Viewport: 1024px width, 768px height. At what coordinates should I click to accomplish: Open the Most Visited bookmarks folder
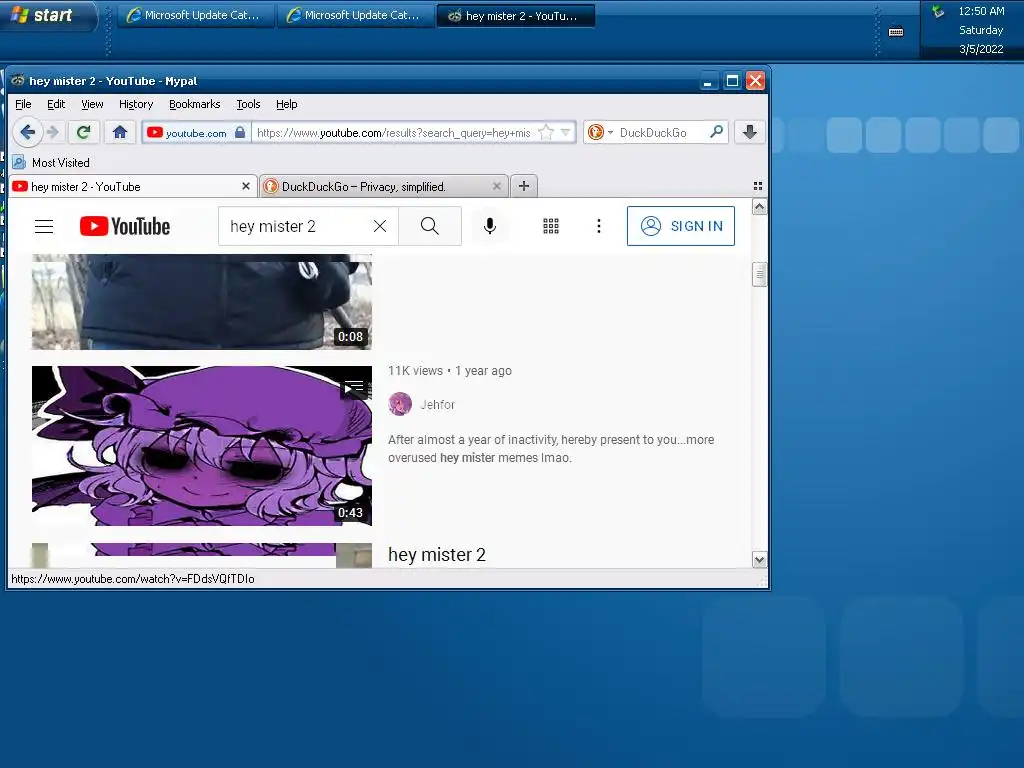[x=51, y=163]
